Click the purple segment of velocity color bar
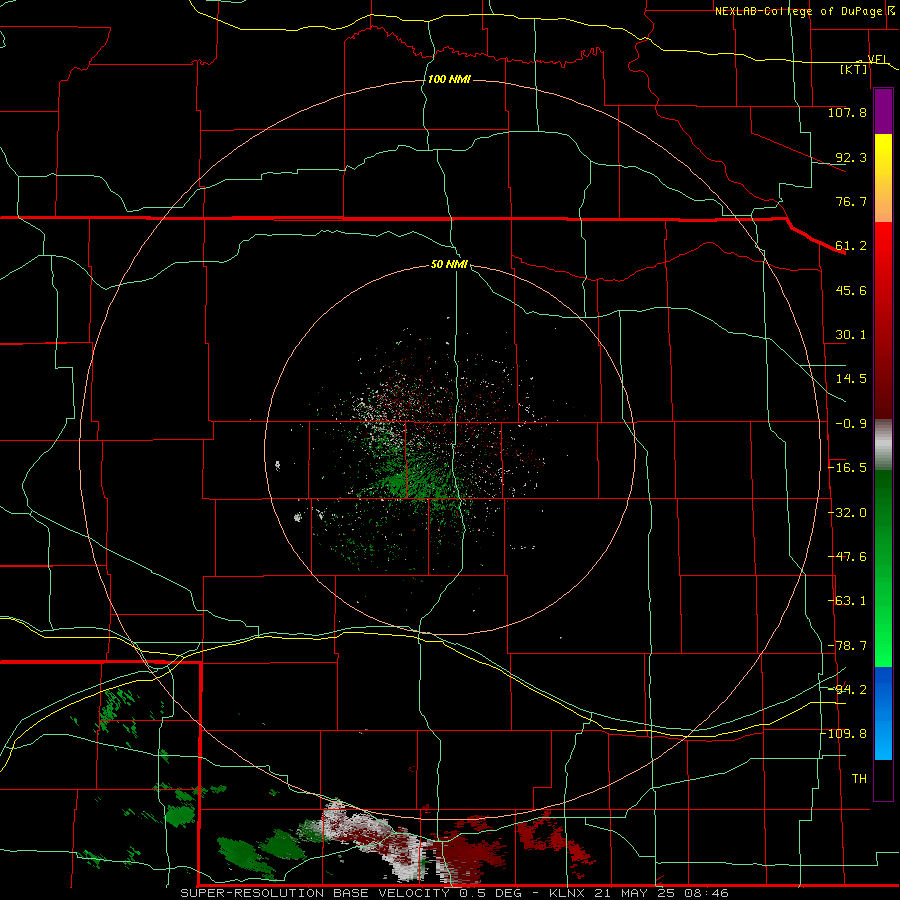 click(883, 112)
